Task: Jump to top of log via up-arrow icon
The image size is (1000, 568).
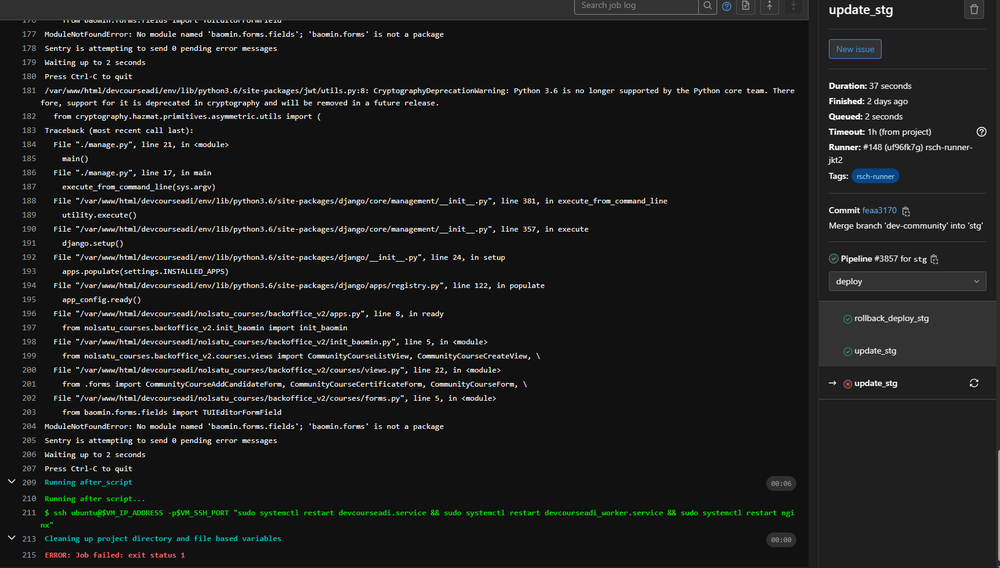Action: pyautogui.click(x=769, y=6)
